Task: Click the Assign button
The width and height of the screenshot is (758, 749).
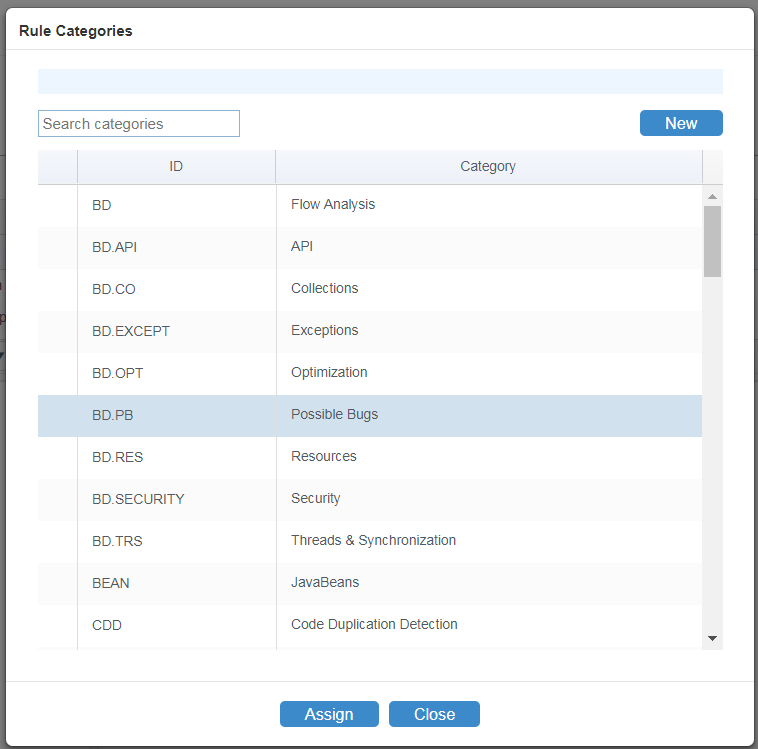Action: coord(329,714)
